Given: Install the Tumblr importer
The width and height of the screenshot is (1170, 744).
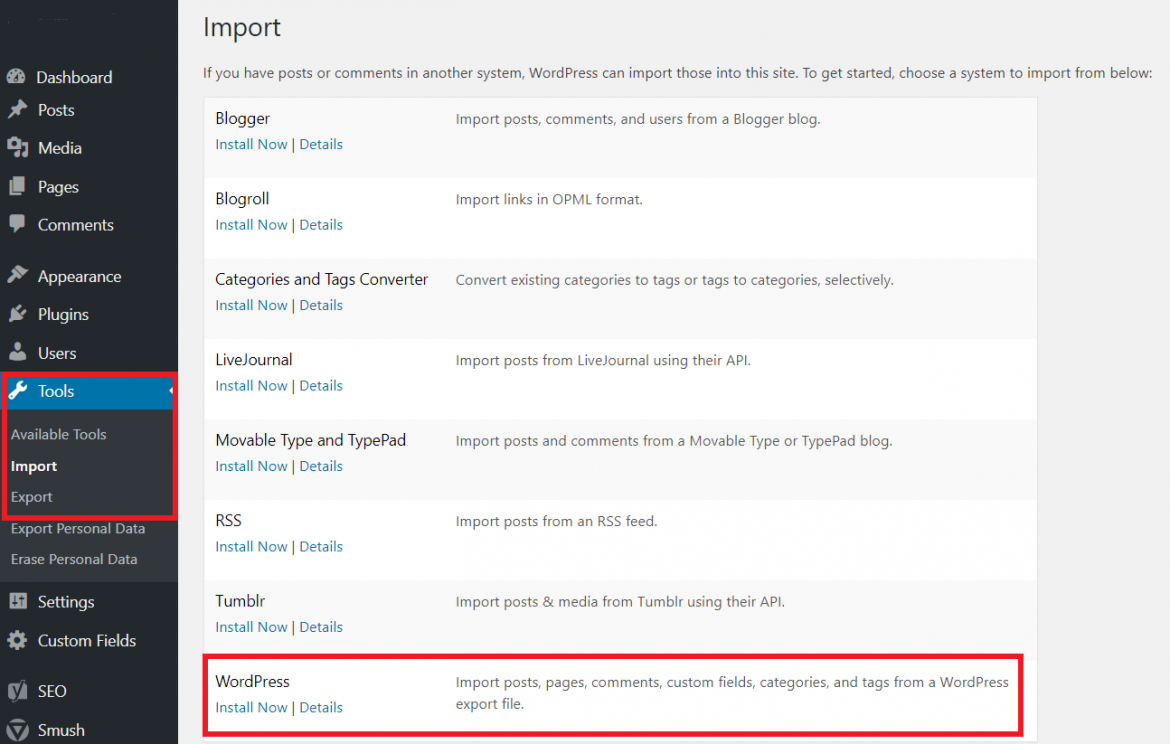Looking at the screenshot, I should 251,626.
